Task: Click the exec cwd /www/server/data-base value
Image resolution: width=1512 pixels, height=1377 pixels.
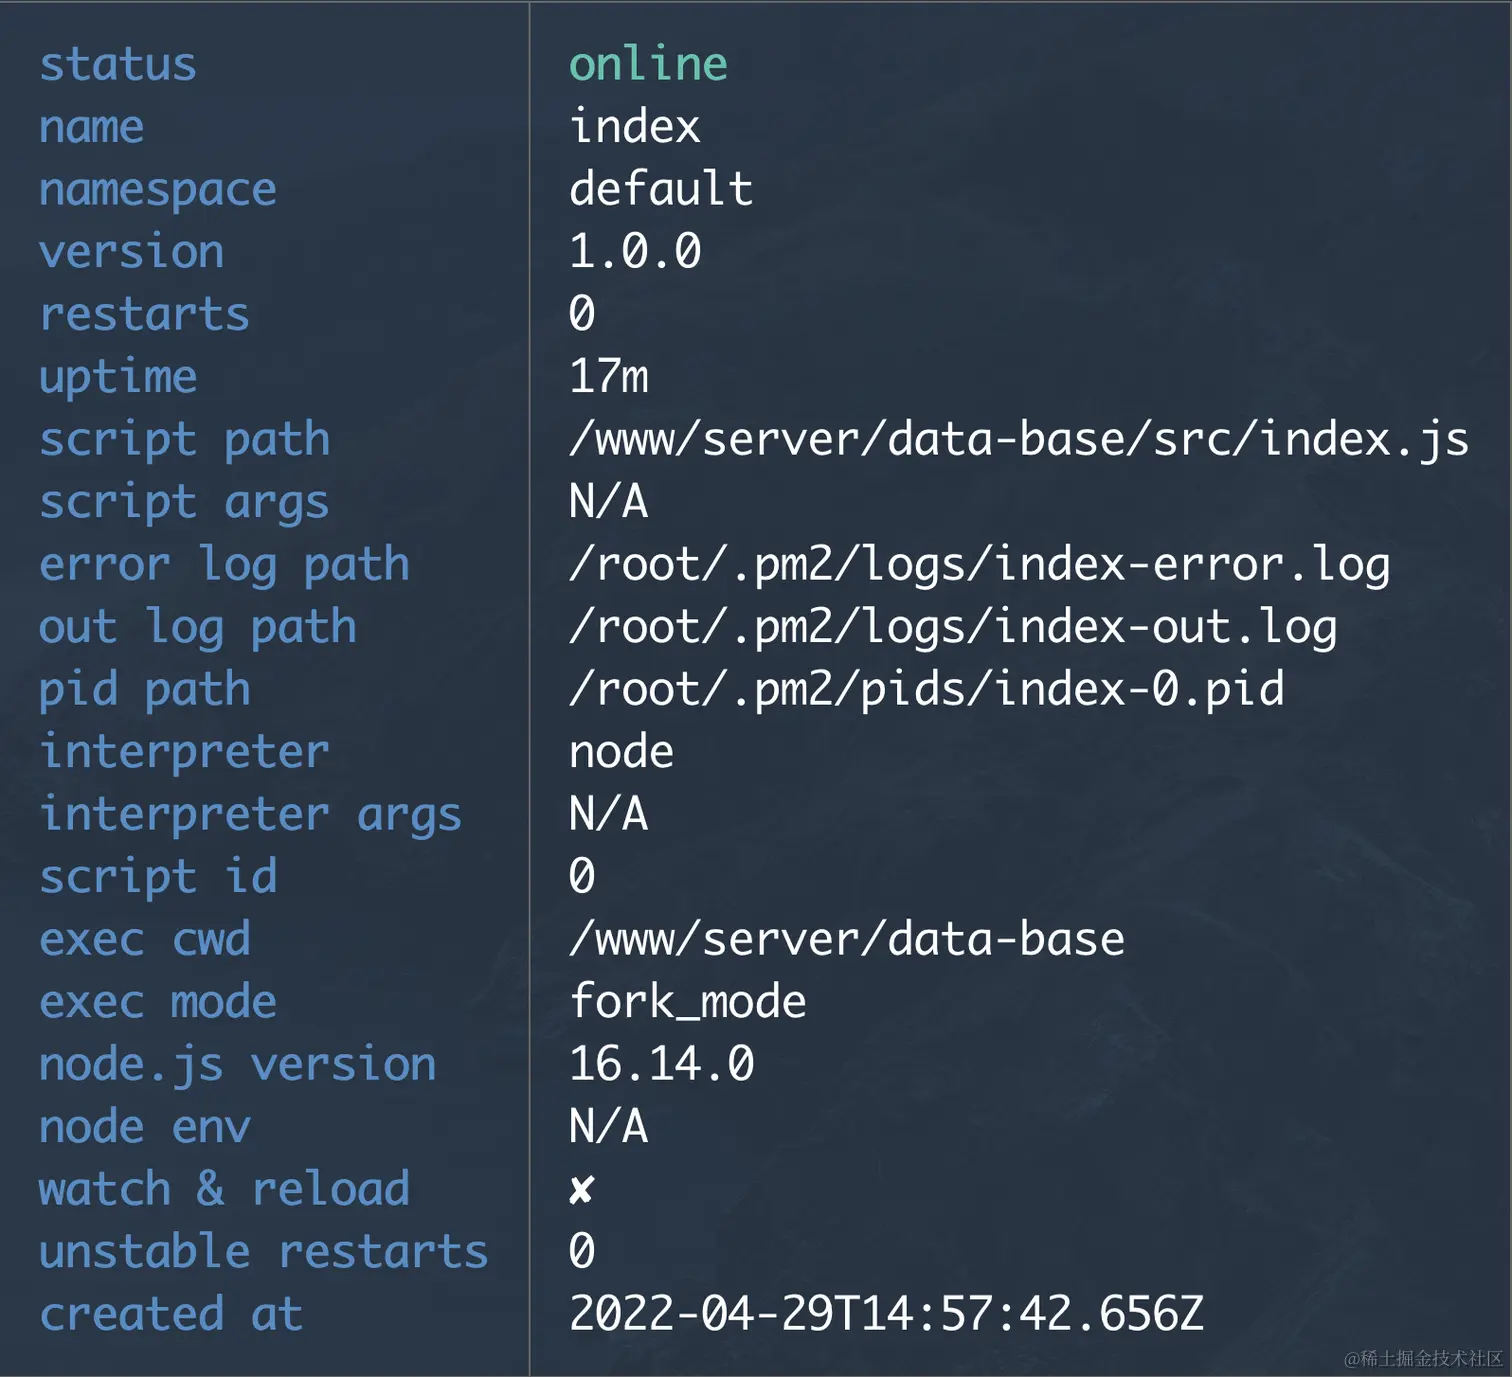Action: point(846,940)
